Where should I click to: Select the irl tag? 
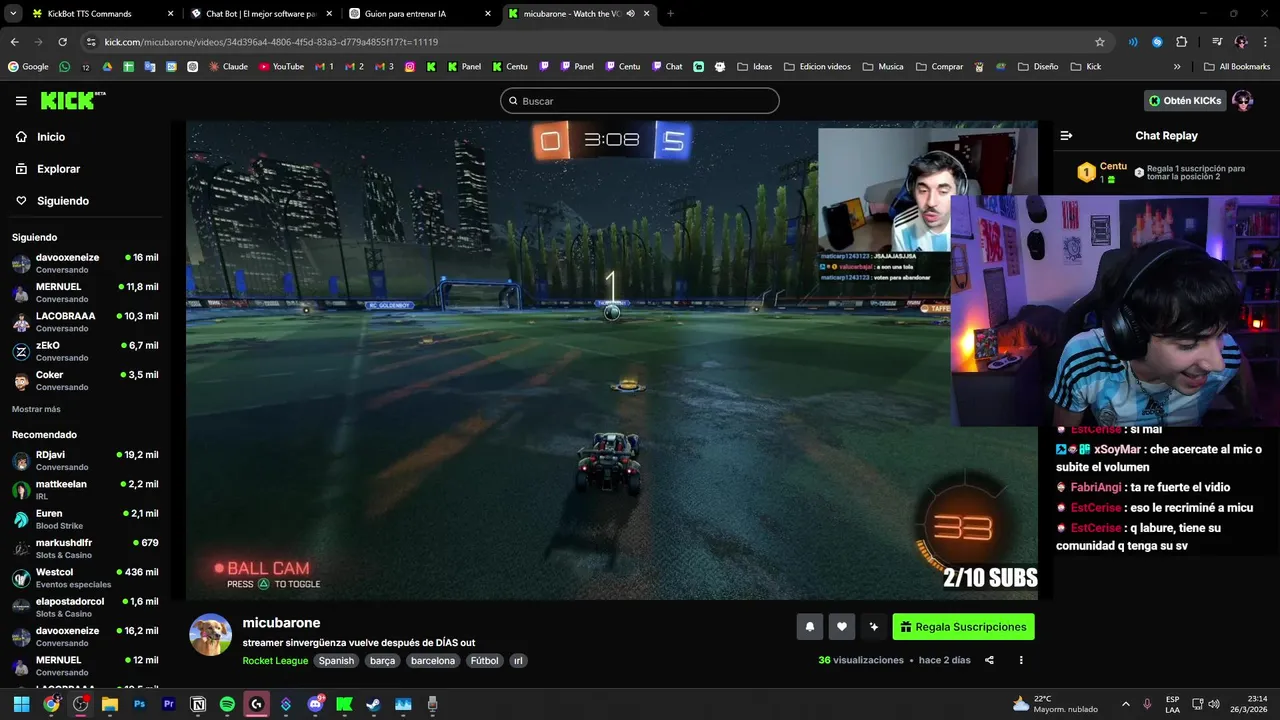click(x=518, y=661)
